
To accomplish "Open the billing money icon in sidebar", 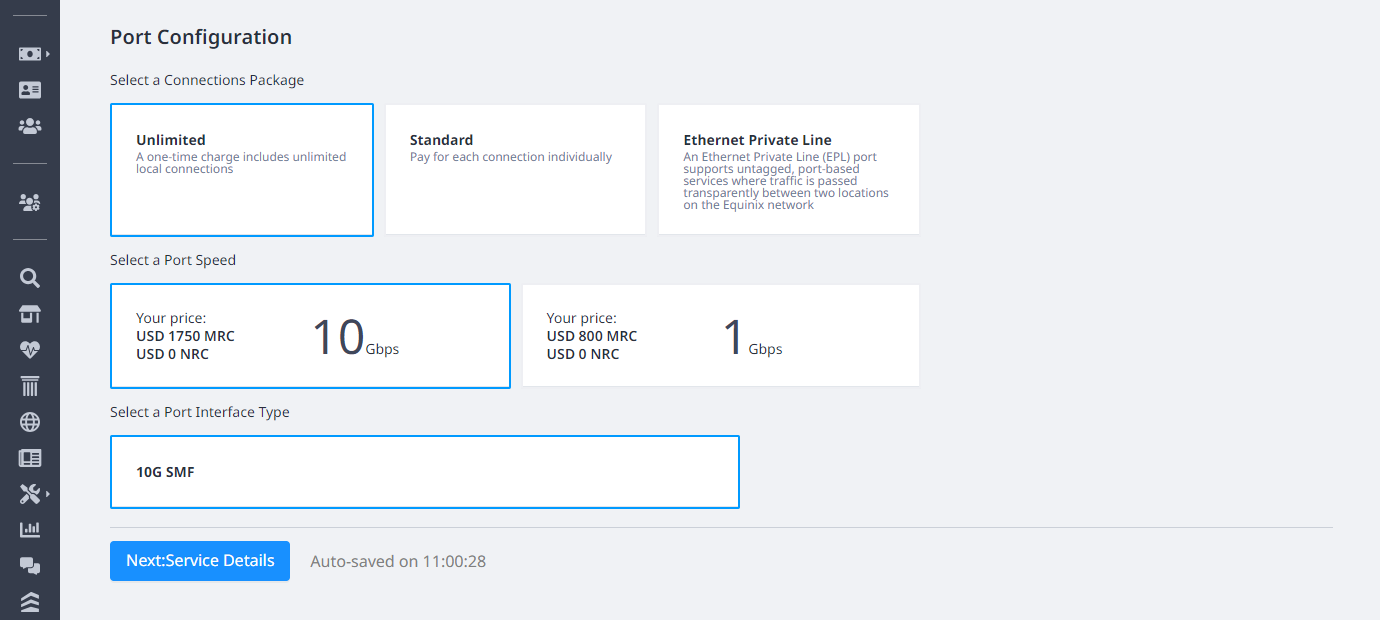I will (x=30, y=54).
